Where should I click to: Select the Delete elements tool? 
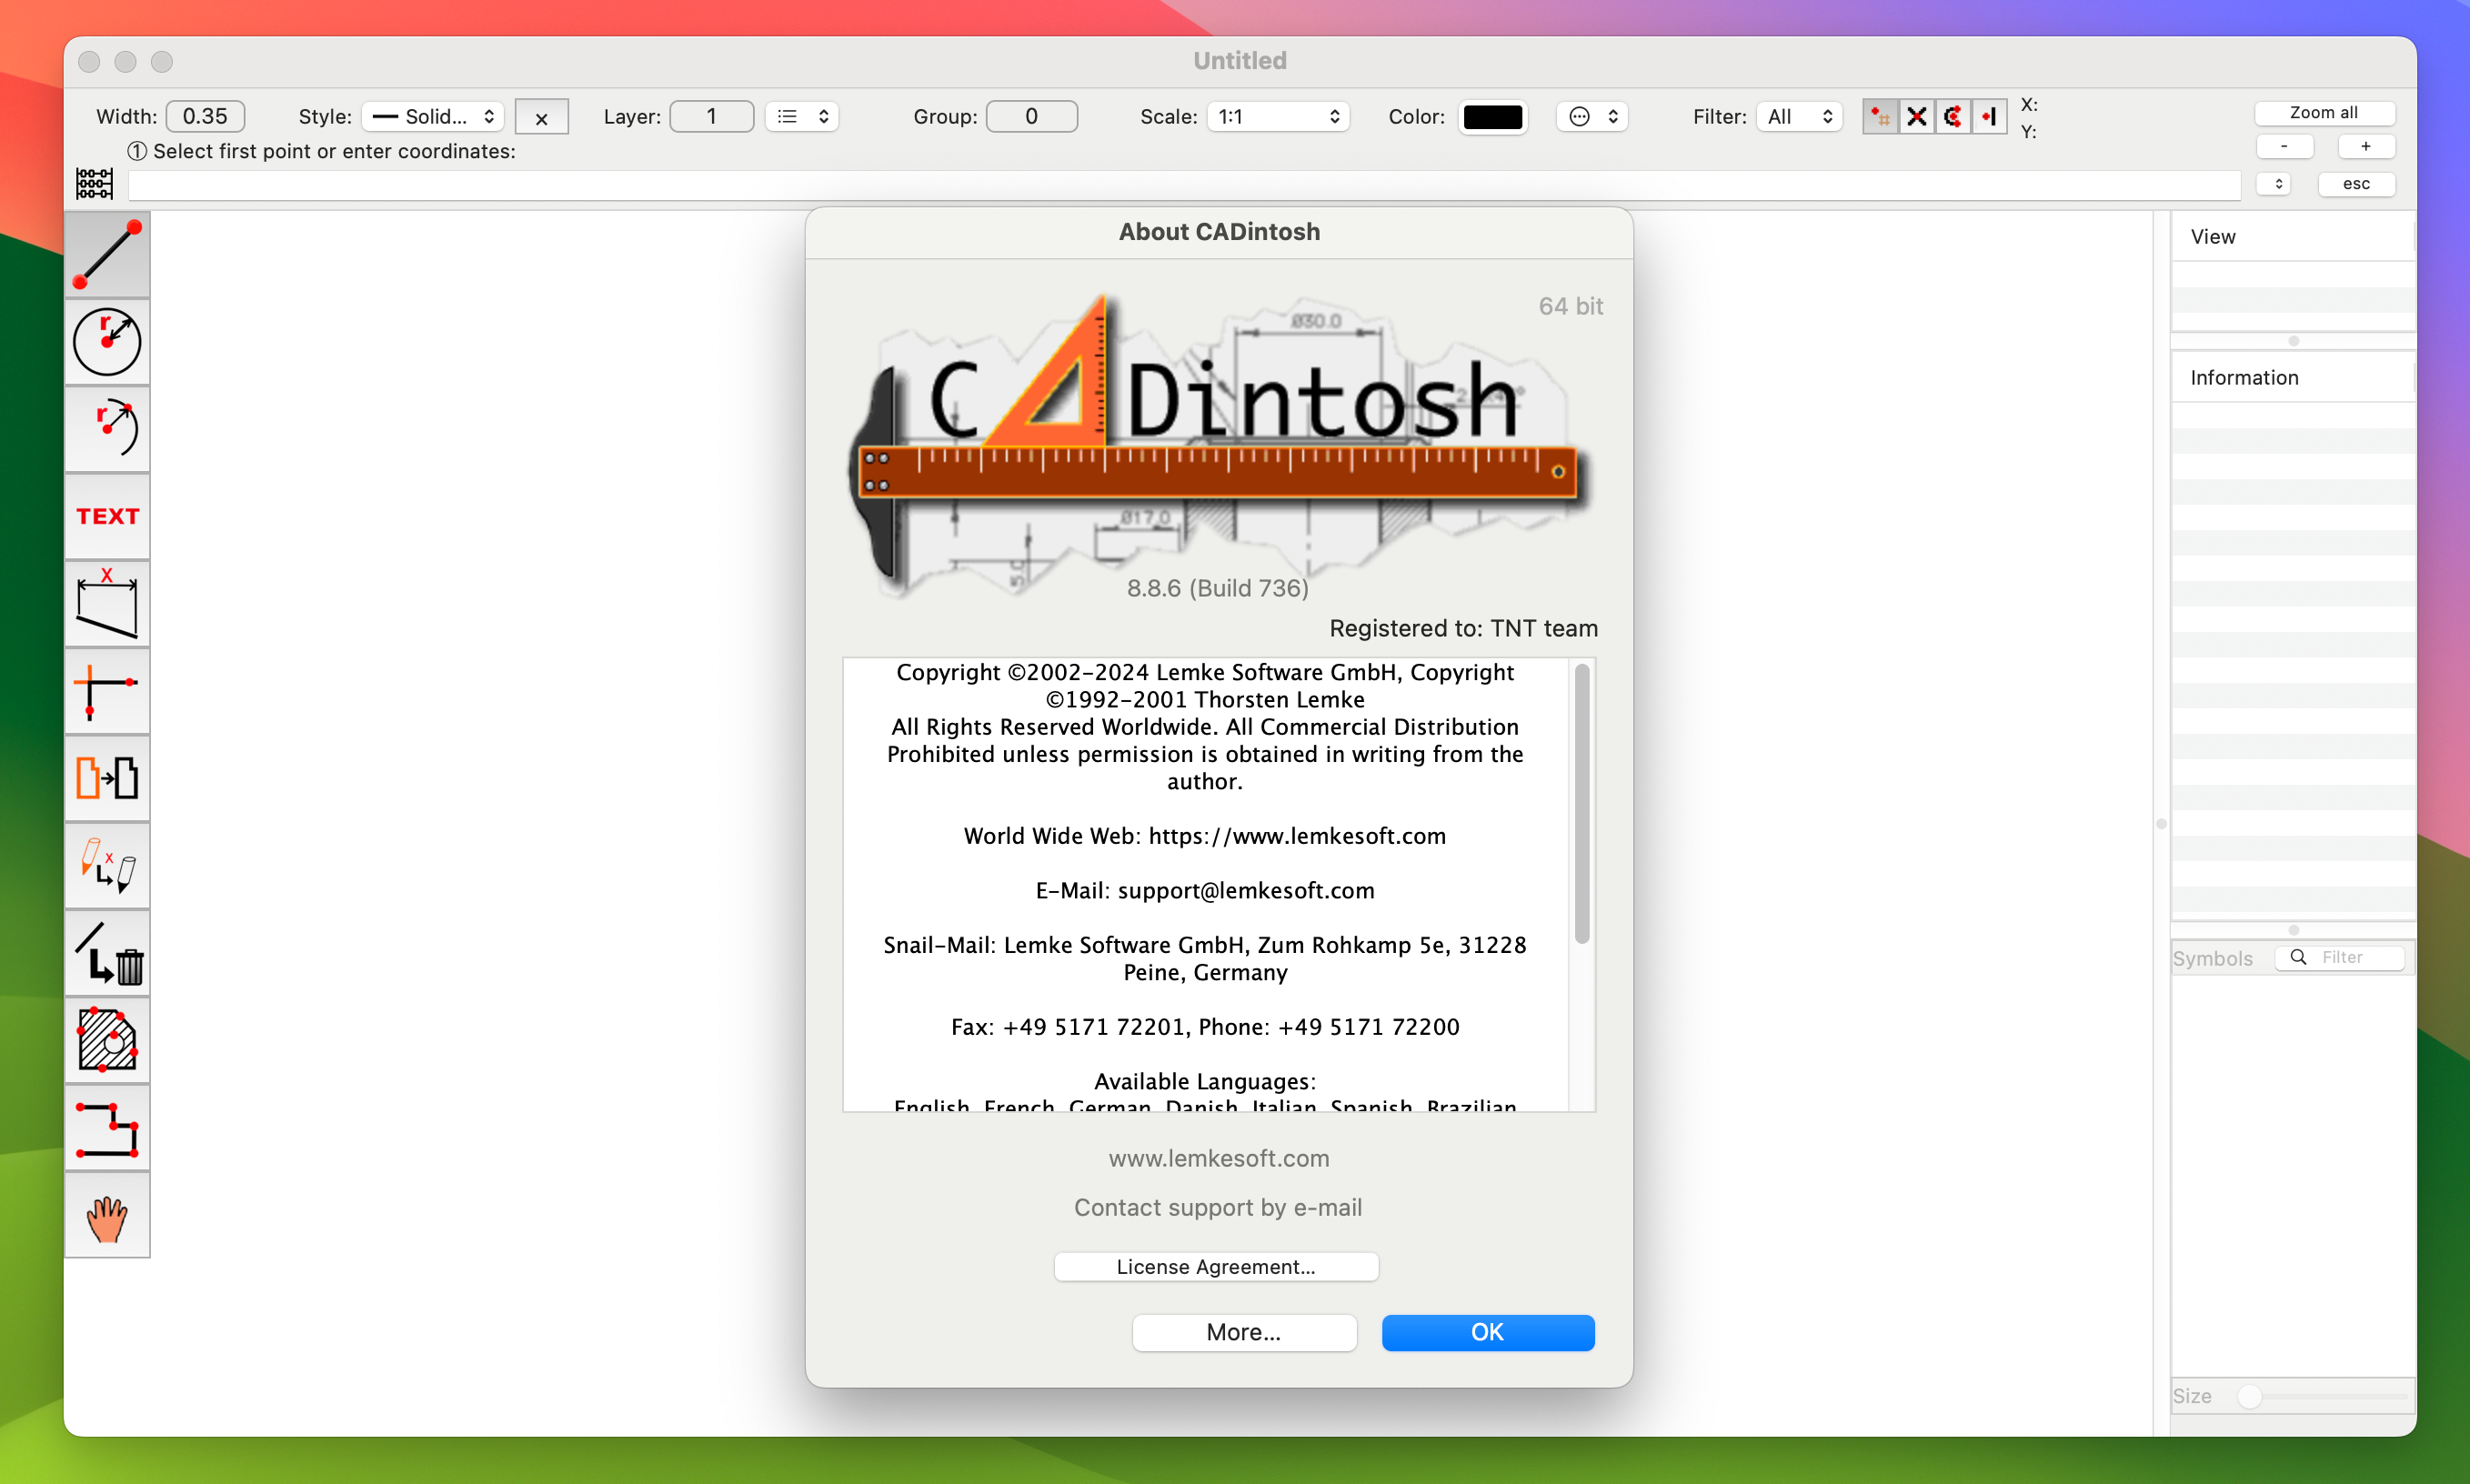click(107, 952)
